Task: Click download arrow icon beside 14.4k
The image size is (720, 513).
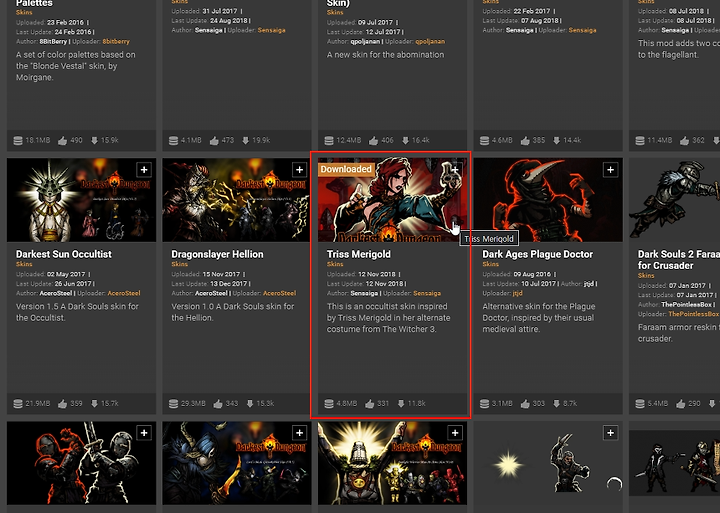Action: [x=557, y=141]
